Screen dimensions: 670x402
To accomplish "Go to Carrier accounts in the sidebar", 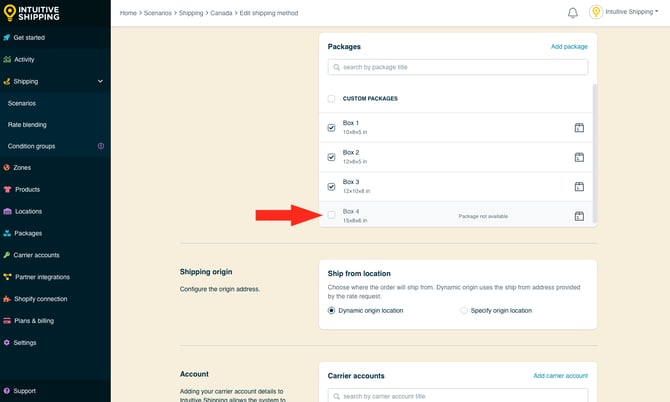I will coord(36,255).
